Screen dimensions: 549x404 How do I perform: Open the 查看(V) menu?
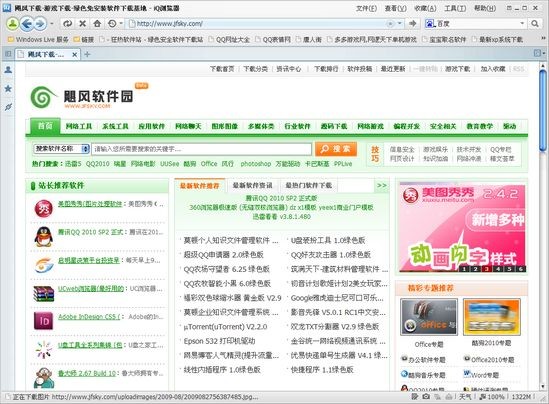(396, 8)
